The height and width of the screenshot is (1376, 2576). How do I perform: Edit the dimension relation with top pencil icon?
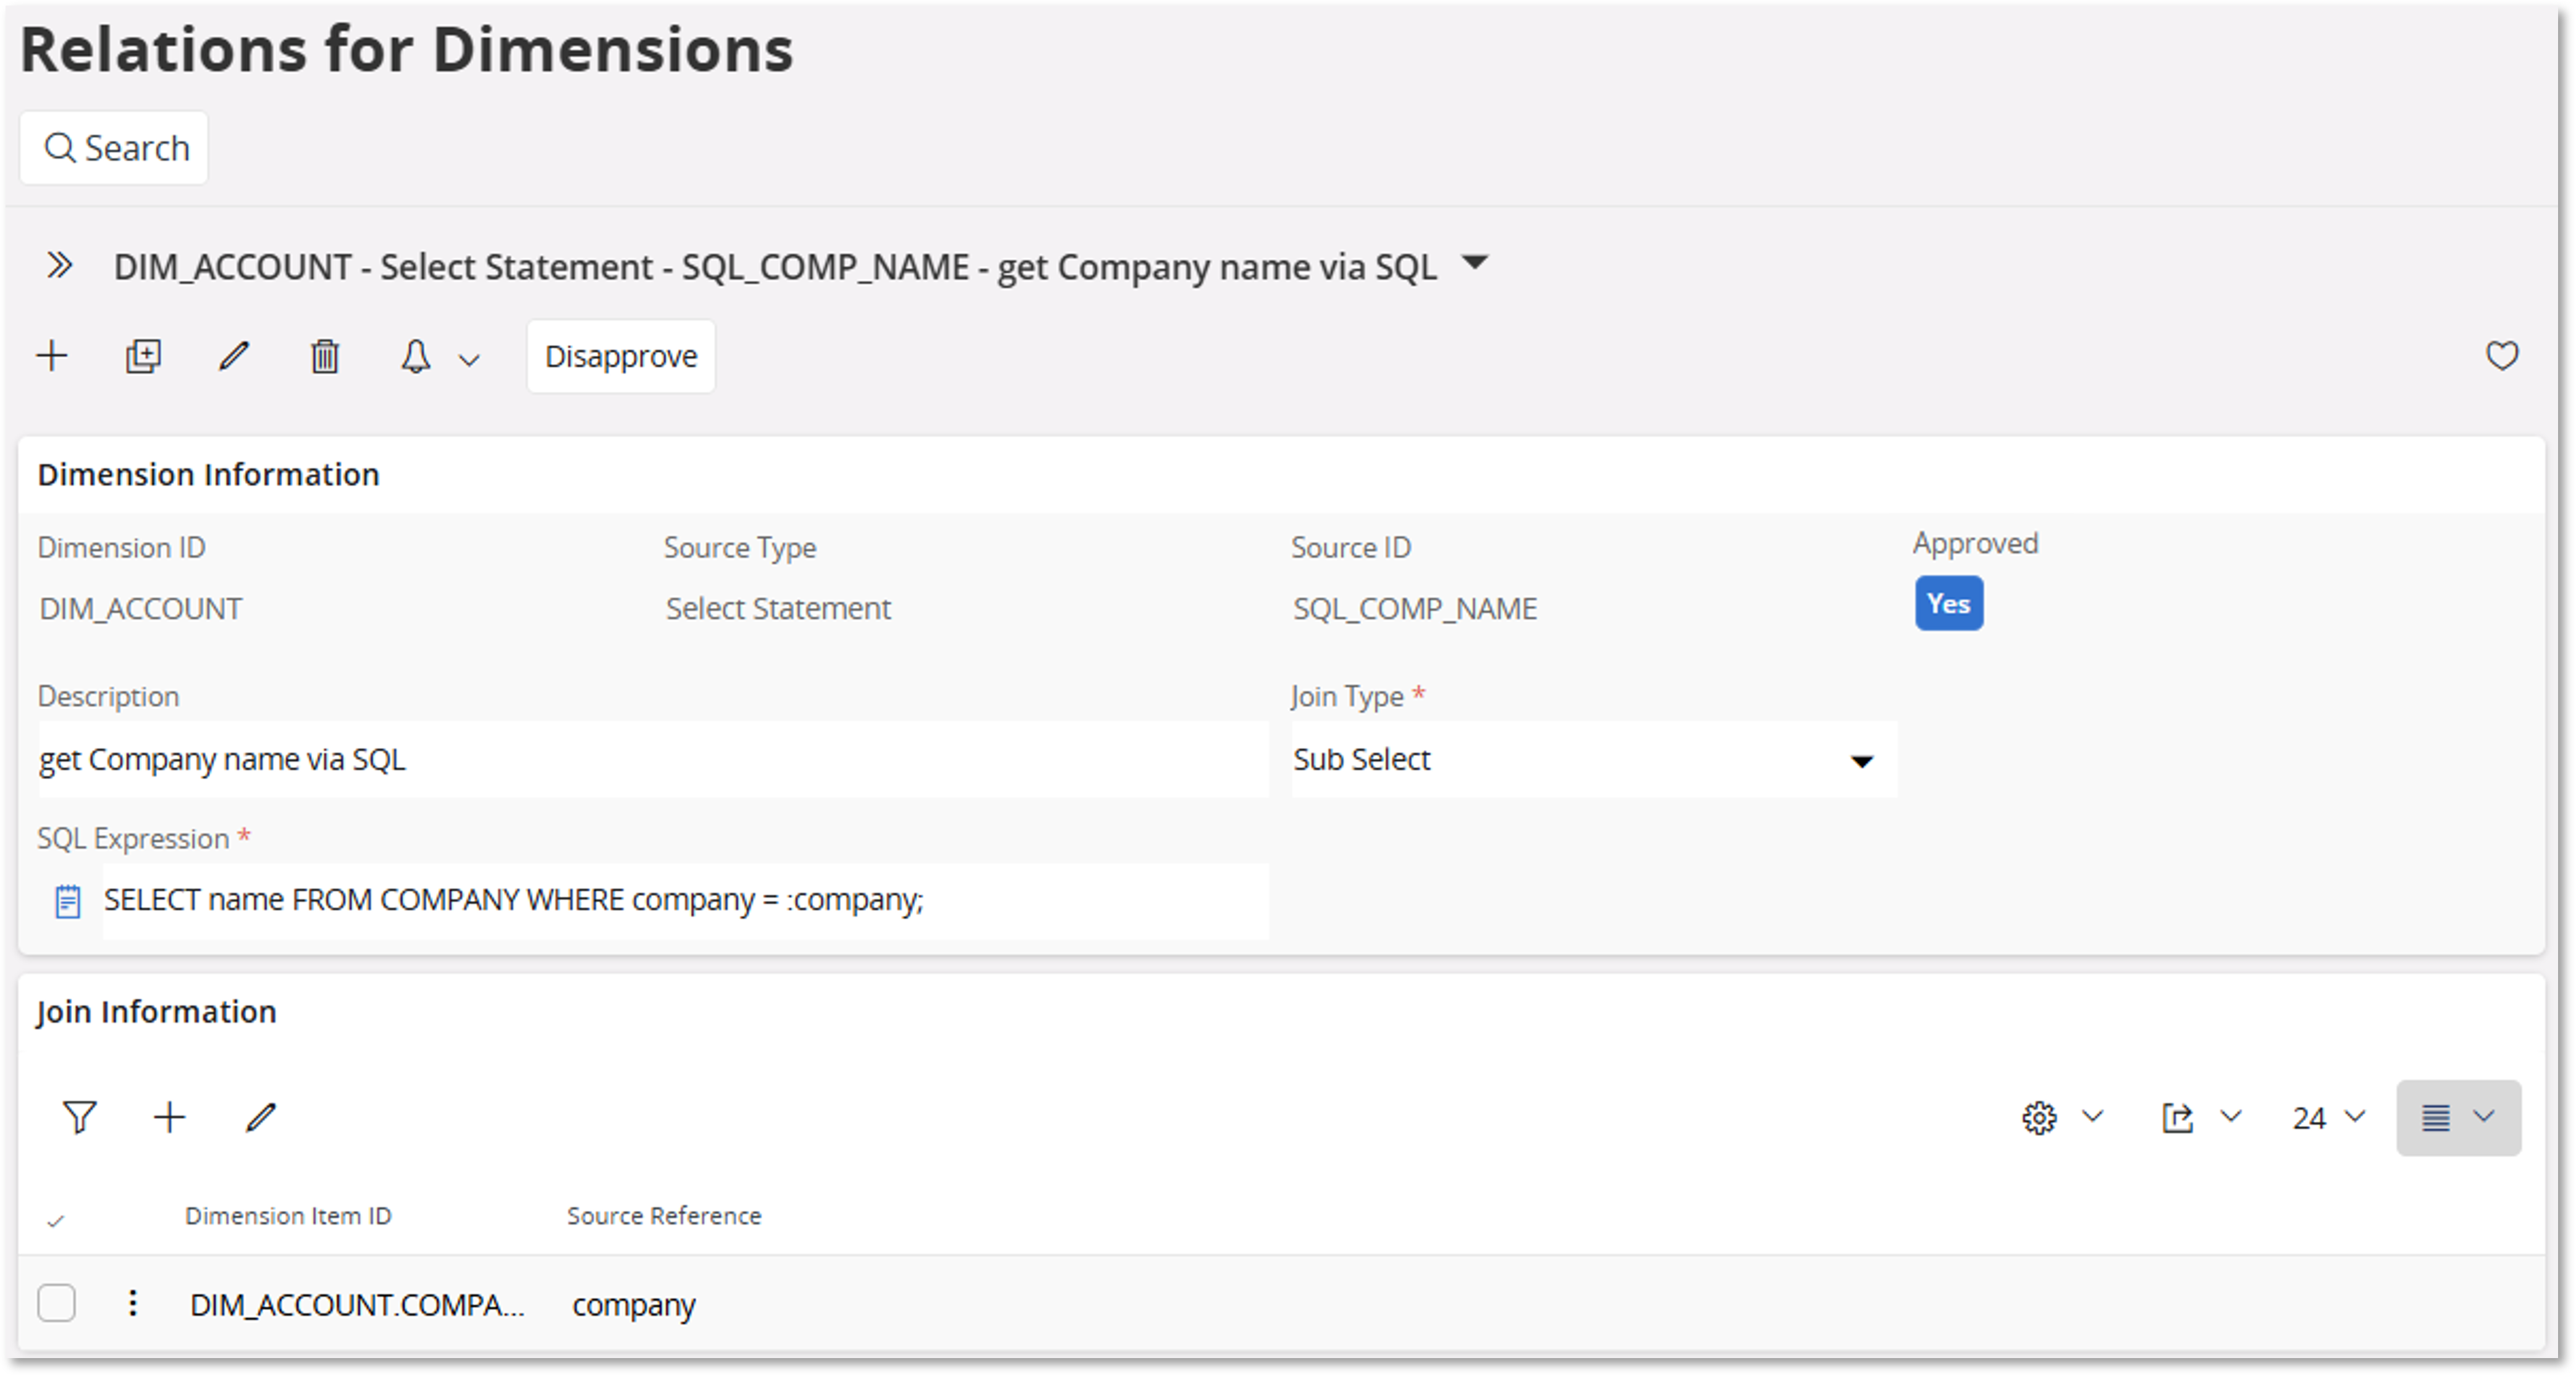pos(234,356)
